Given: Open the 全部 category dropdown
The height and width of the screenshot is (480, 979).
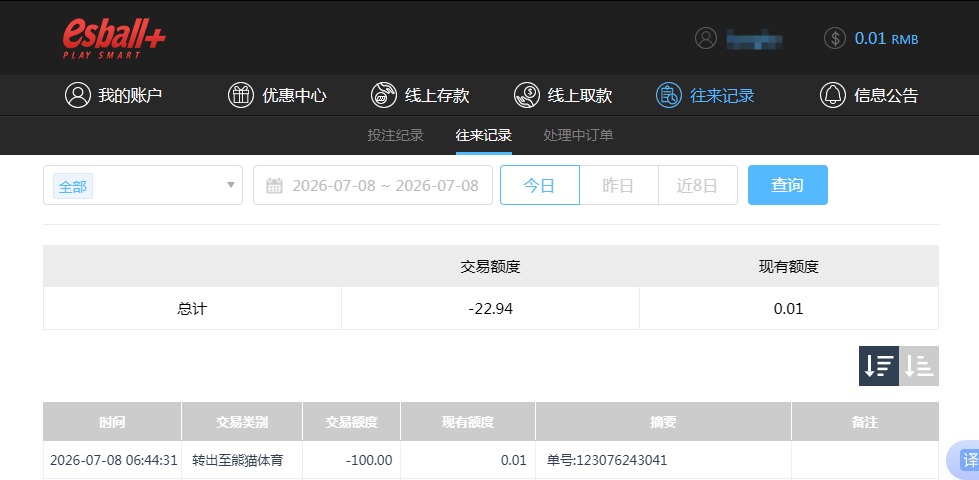Looking at the screenshot, I should point(143,185).
